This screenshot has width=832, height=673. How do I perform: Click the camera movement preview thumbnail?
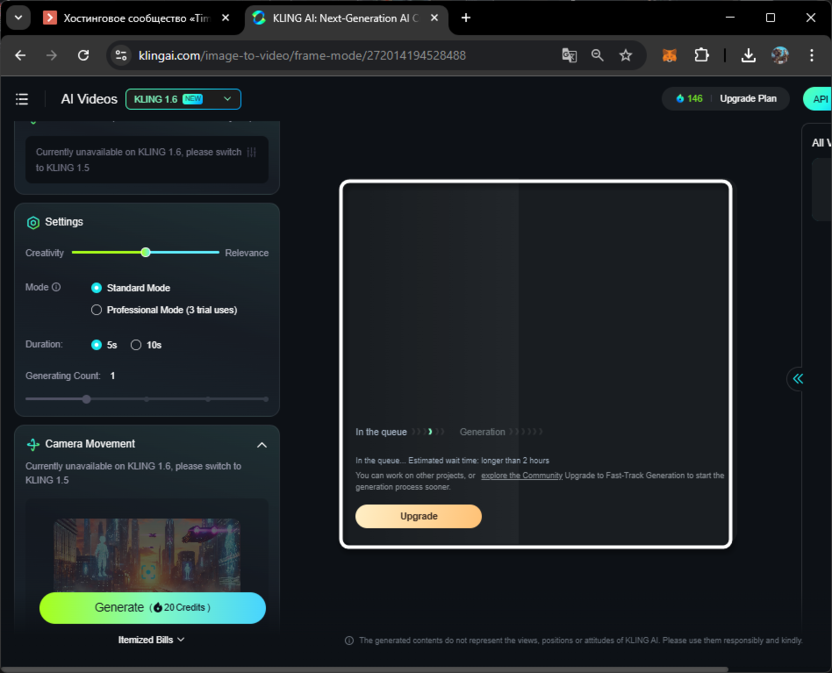147,555
